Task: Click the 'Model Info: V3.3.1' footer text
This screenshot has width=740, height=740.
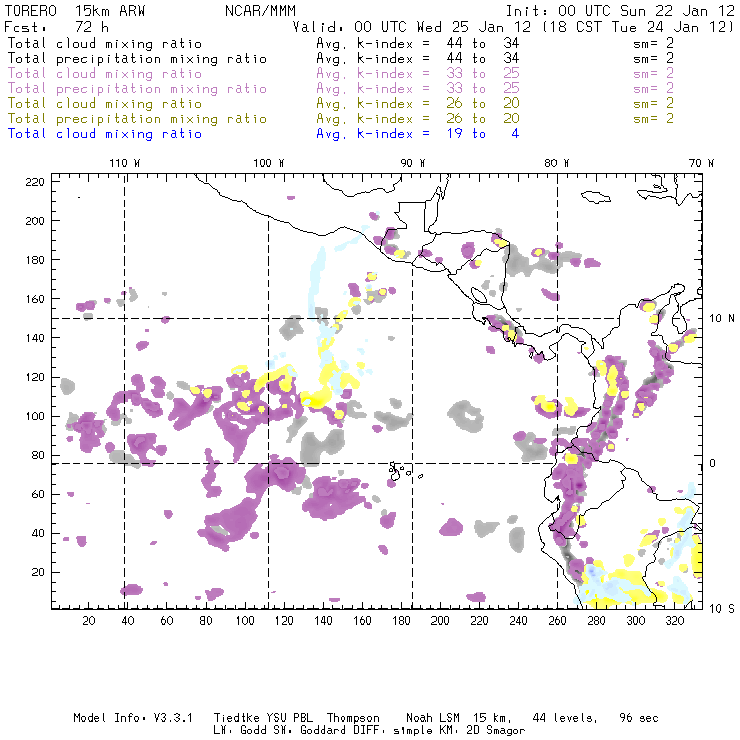Action: pos(133,718)
